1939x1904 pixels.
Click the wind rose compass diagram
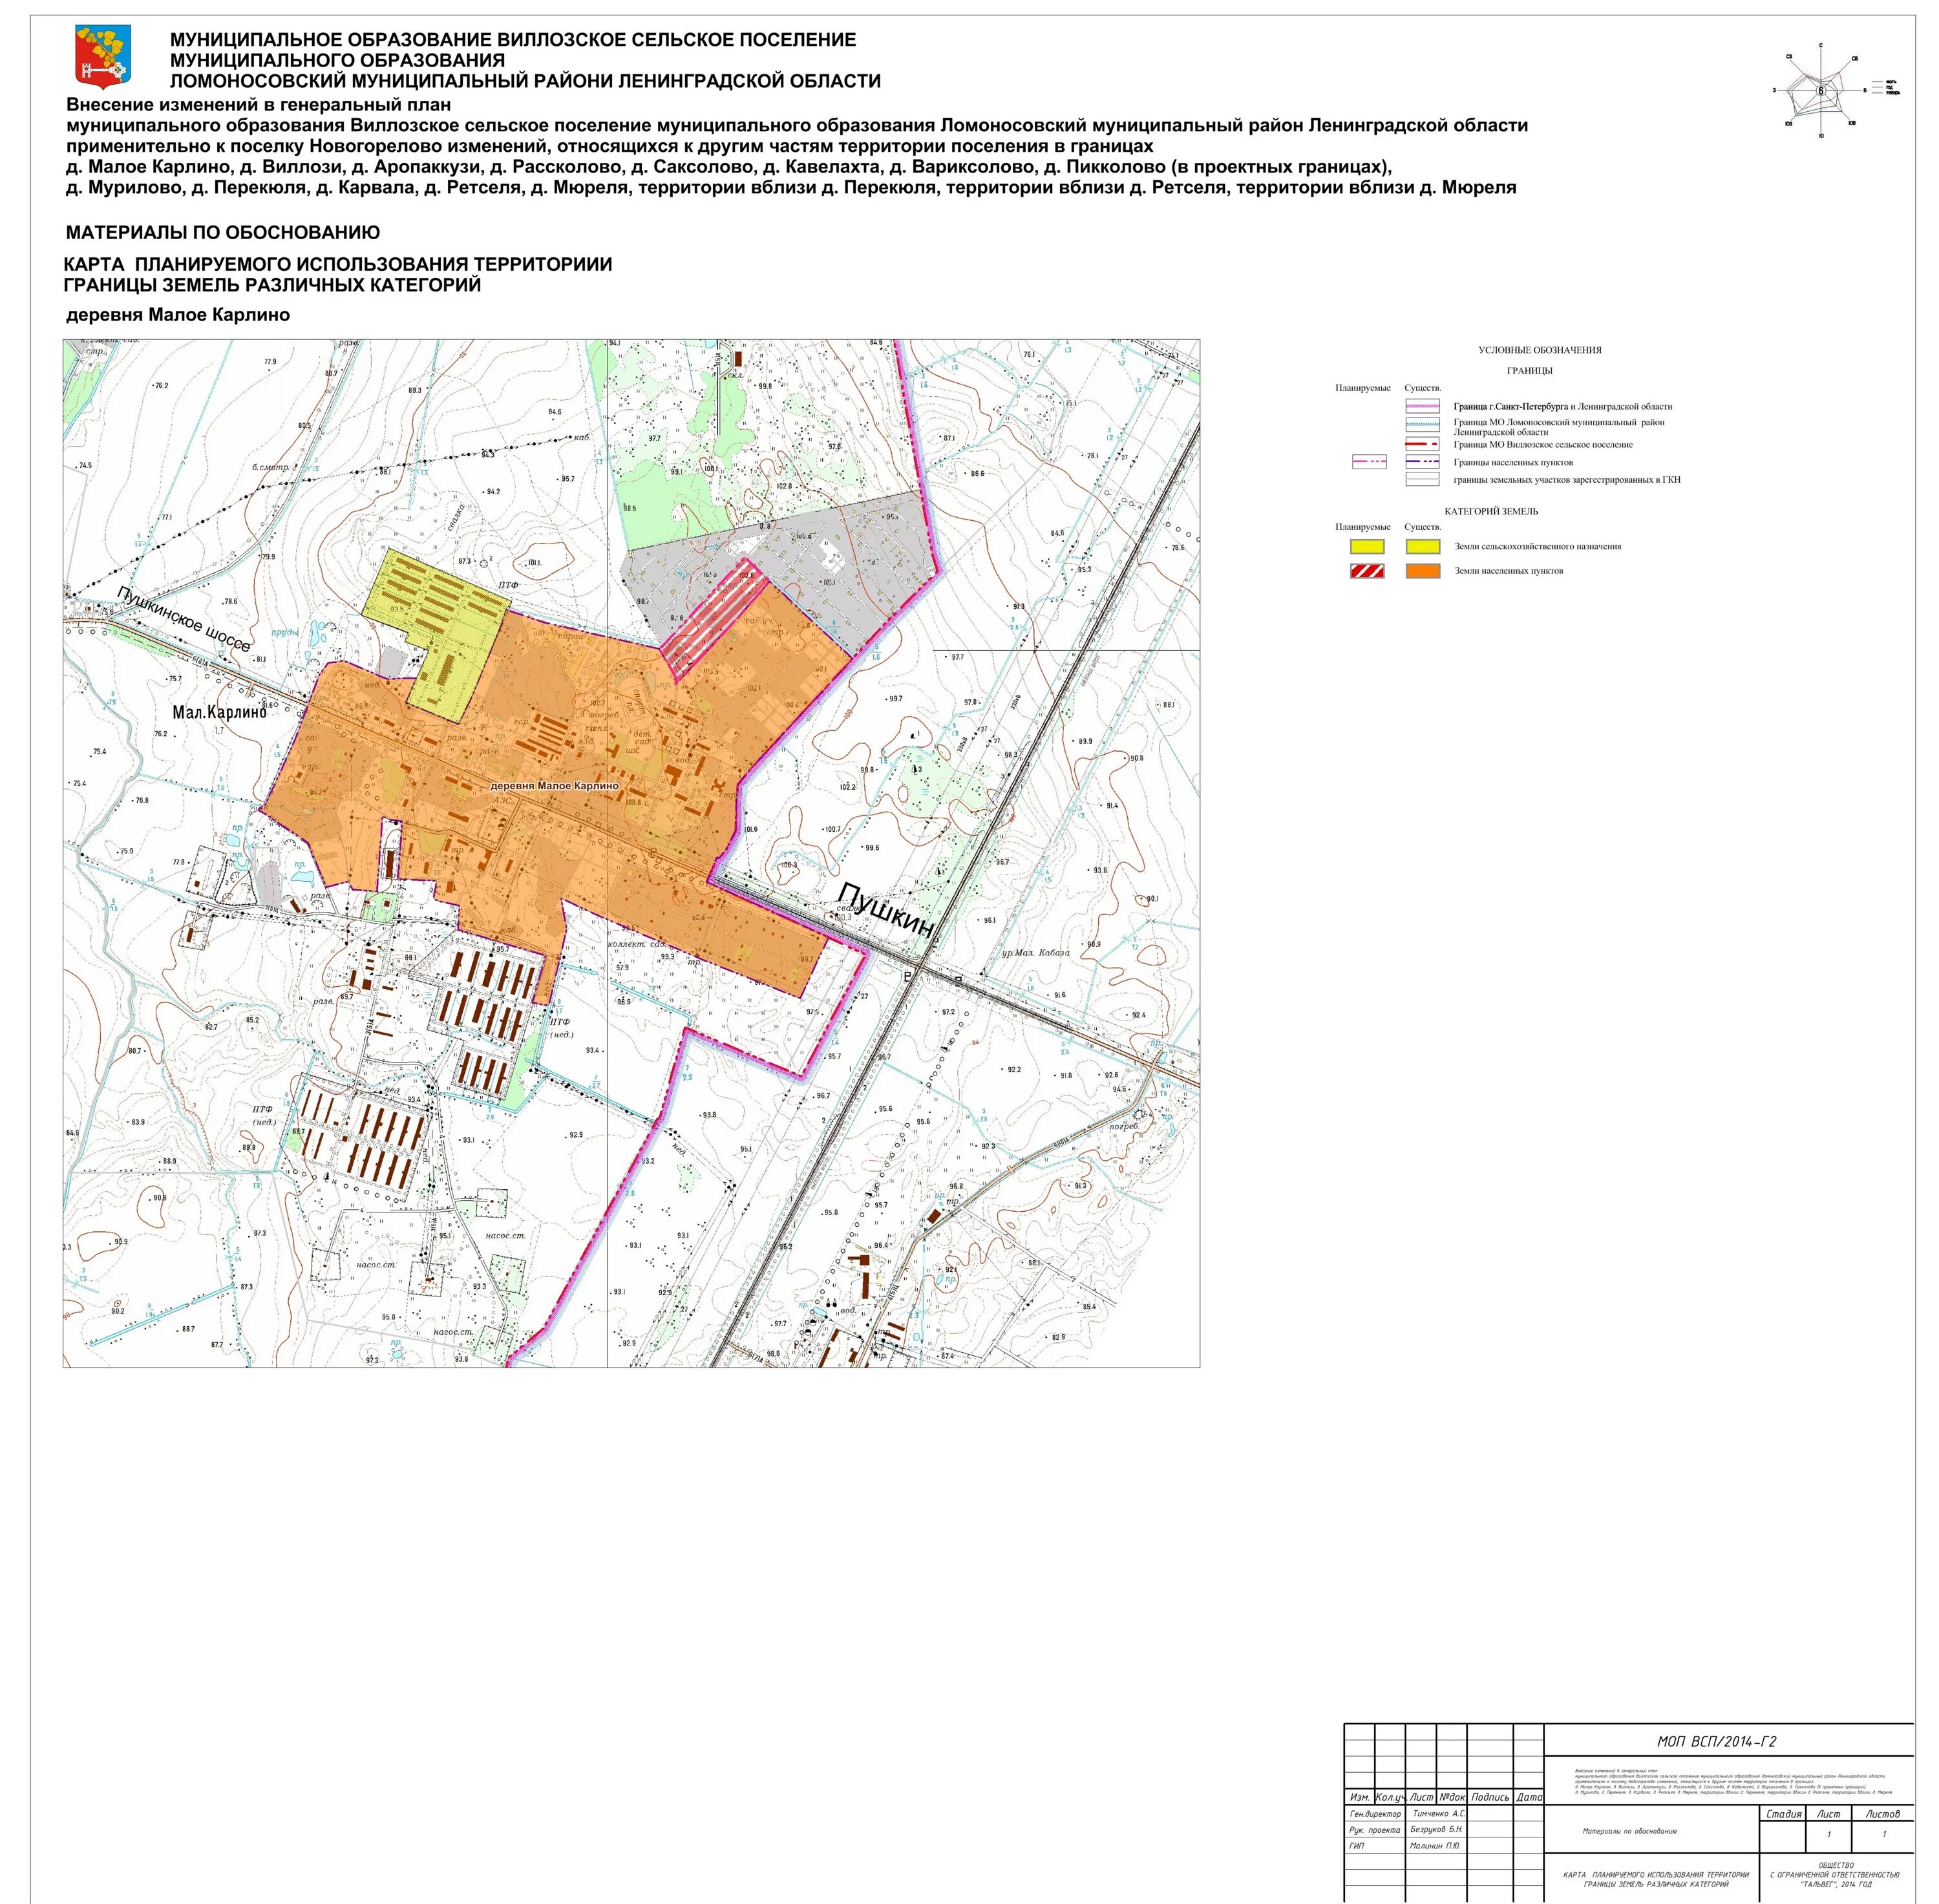(x=1820, y=90)
